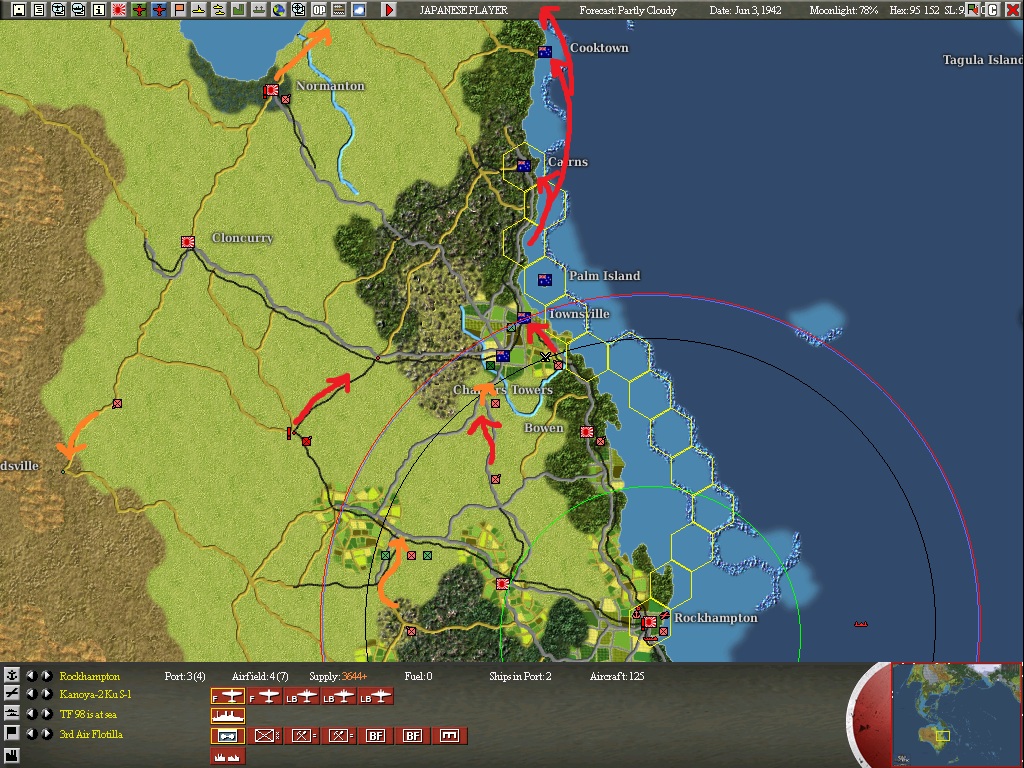Go to previous task force before TF 98
Viewport: 1024px width, 768px height.
pyautogui.click(x=31, y=713)
